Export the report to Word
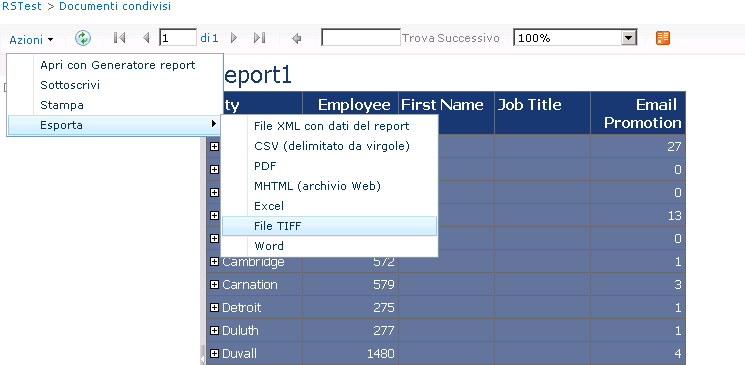This screenshot has width=745, height=365. [269, 246]
